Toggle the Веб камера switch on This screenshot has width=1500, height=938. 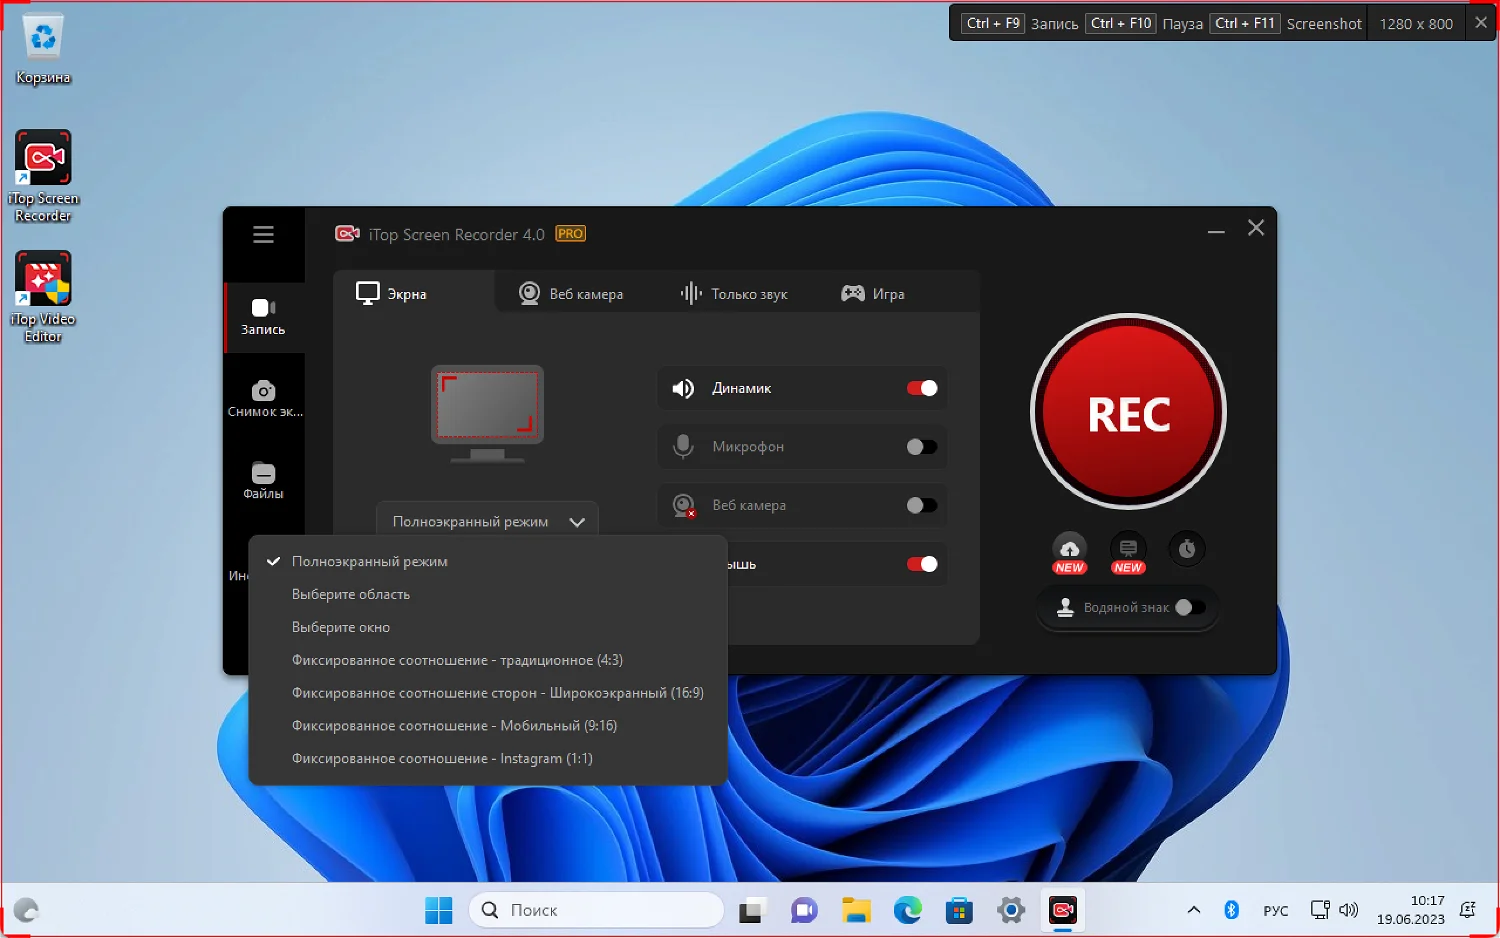point(920,505)
